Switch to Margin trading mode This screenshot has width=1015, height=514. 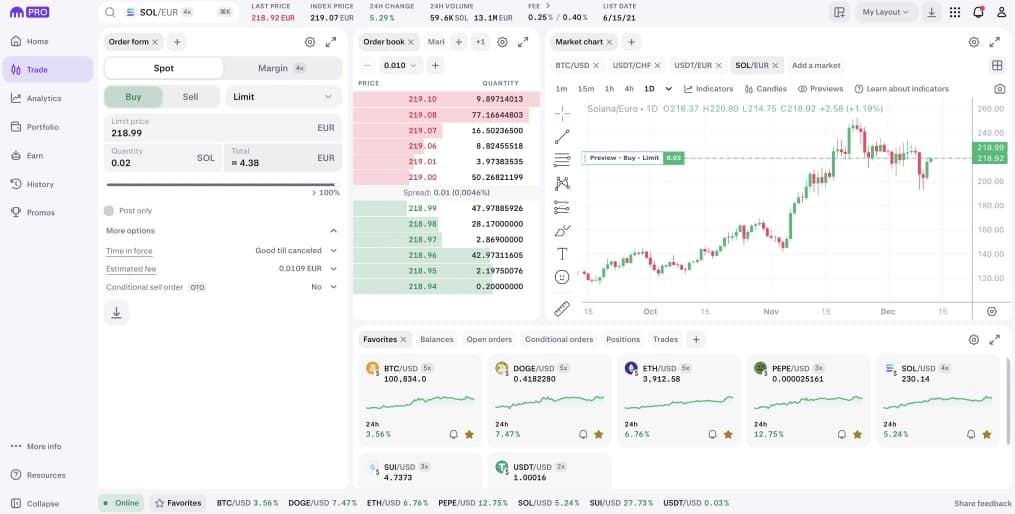pos(282,68)
